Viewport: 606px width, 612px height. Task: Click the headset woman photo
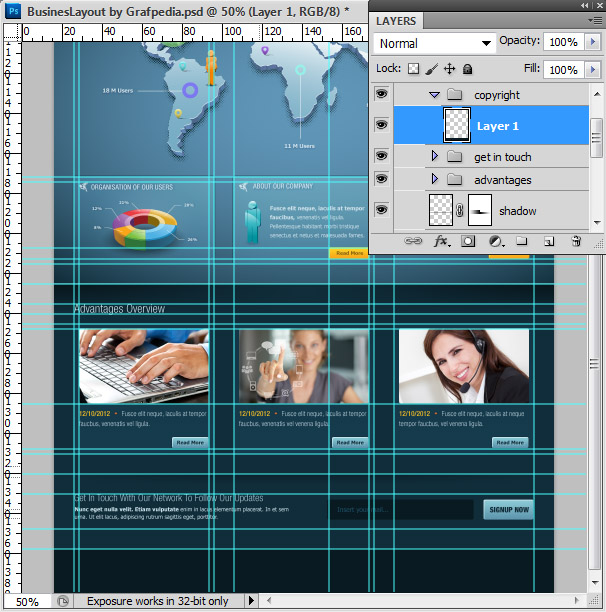464,366
